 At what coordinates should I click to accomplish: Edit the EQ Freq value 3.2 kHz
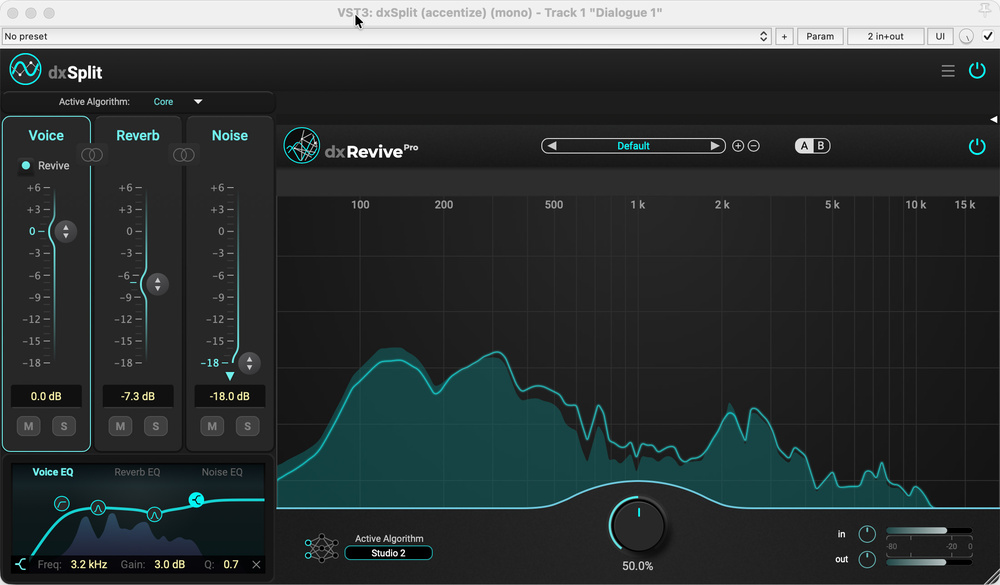pos(89,565)
